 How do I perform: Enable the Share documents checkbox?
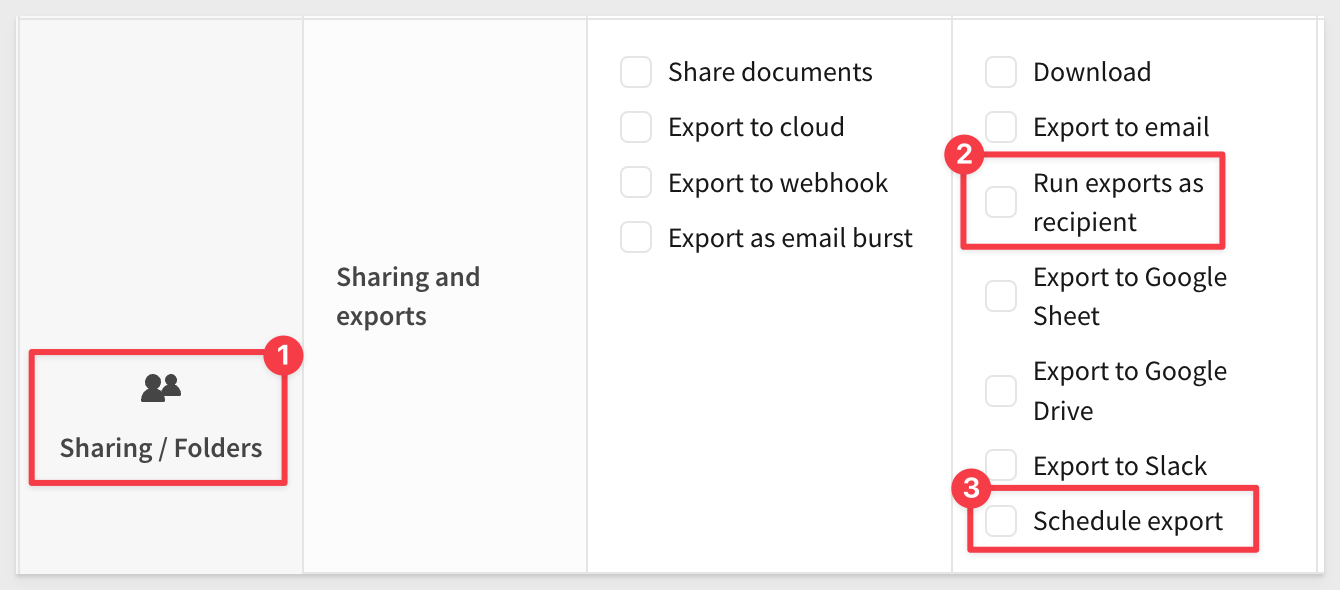(x=636, y=72)
